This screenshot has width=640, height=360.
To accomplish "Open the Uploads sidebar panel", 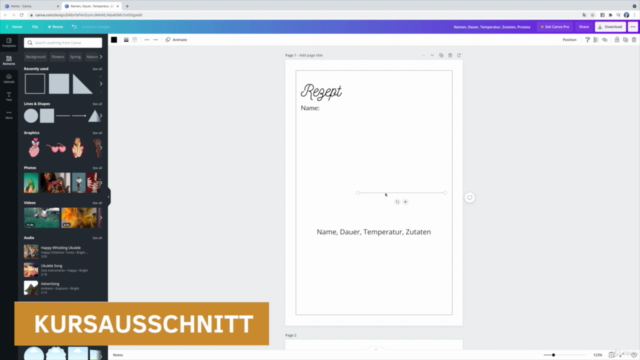I will pos(9,78).
